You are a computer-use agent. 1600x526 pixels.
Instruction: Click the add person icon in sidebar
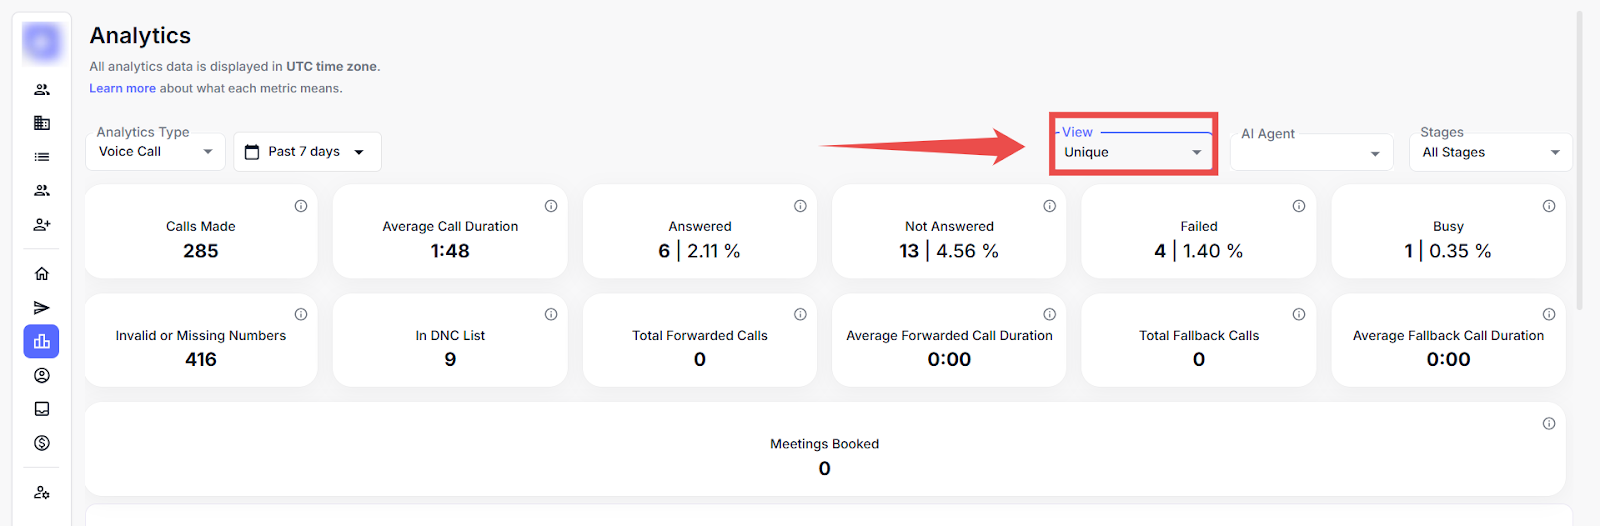pos(42,225)
